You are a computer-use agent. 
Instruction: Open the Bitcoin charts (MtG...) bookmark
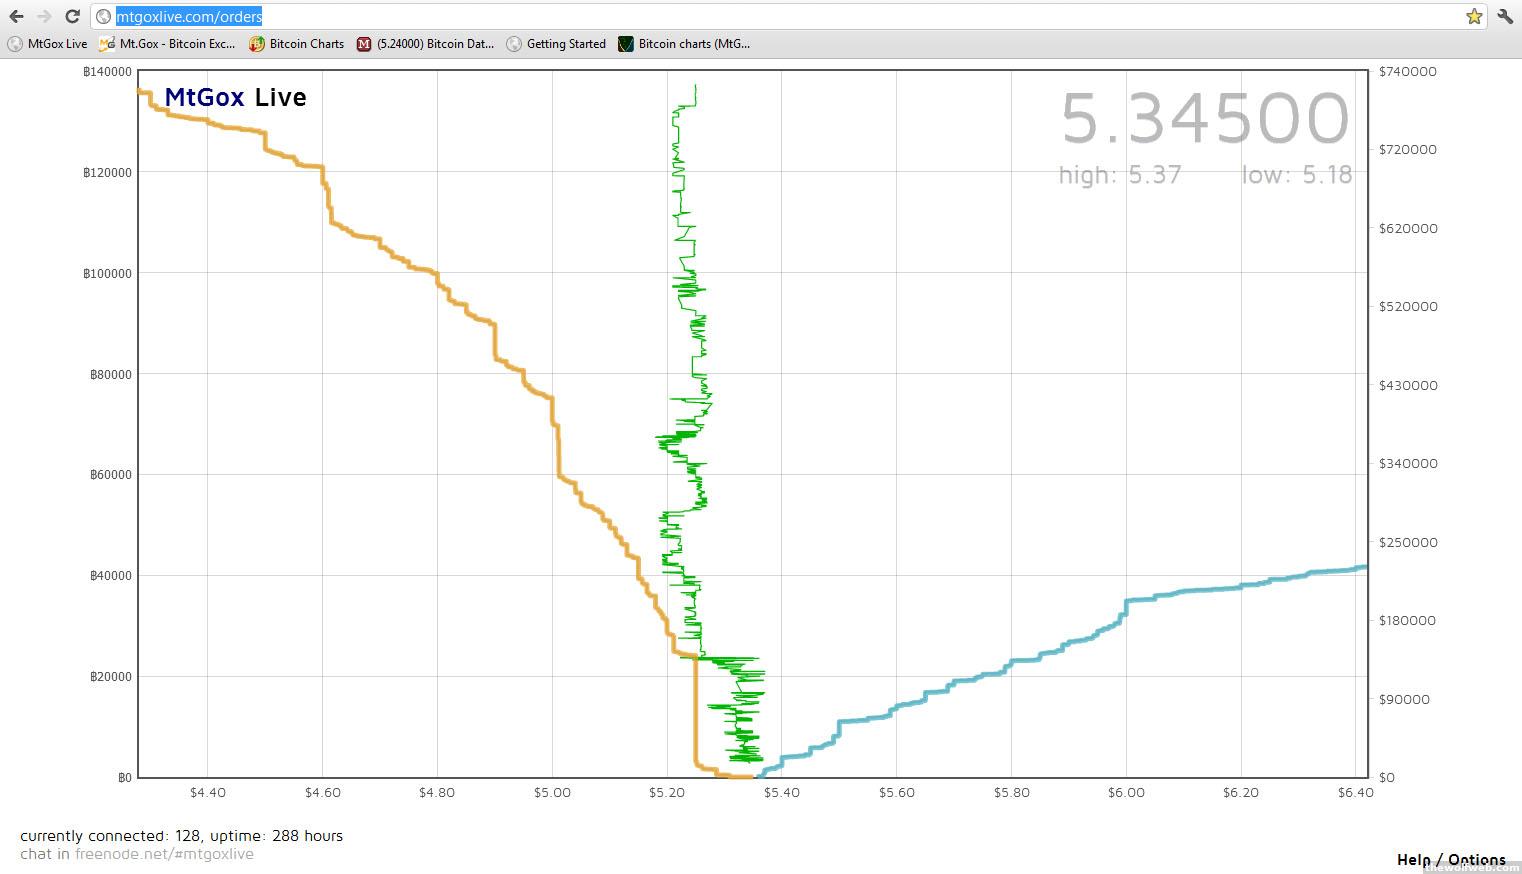(x=684, y=44)
